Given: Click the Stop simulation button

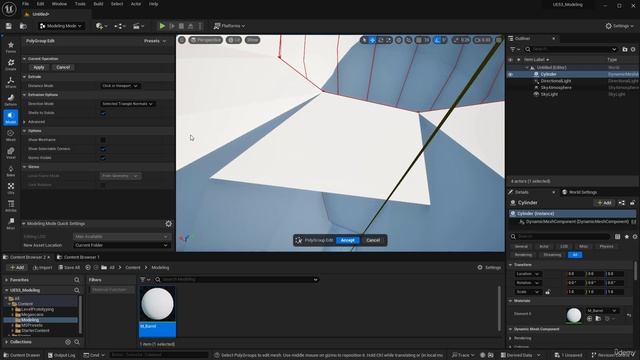Looking at the screenshot, I should (181, 26).
